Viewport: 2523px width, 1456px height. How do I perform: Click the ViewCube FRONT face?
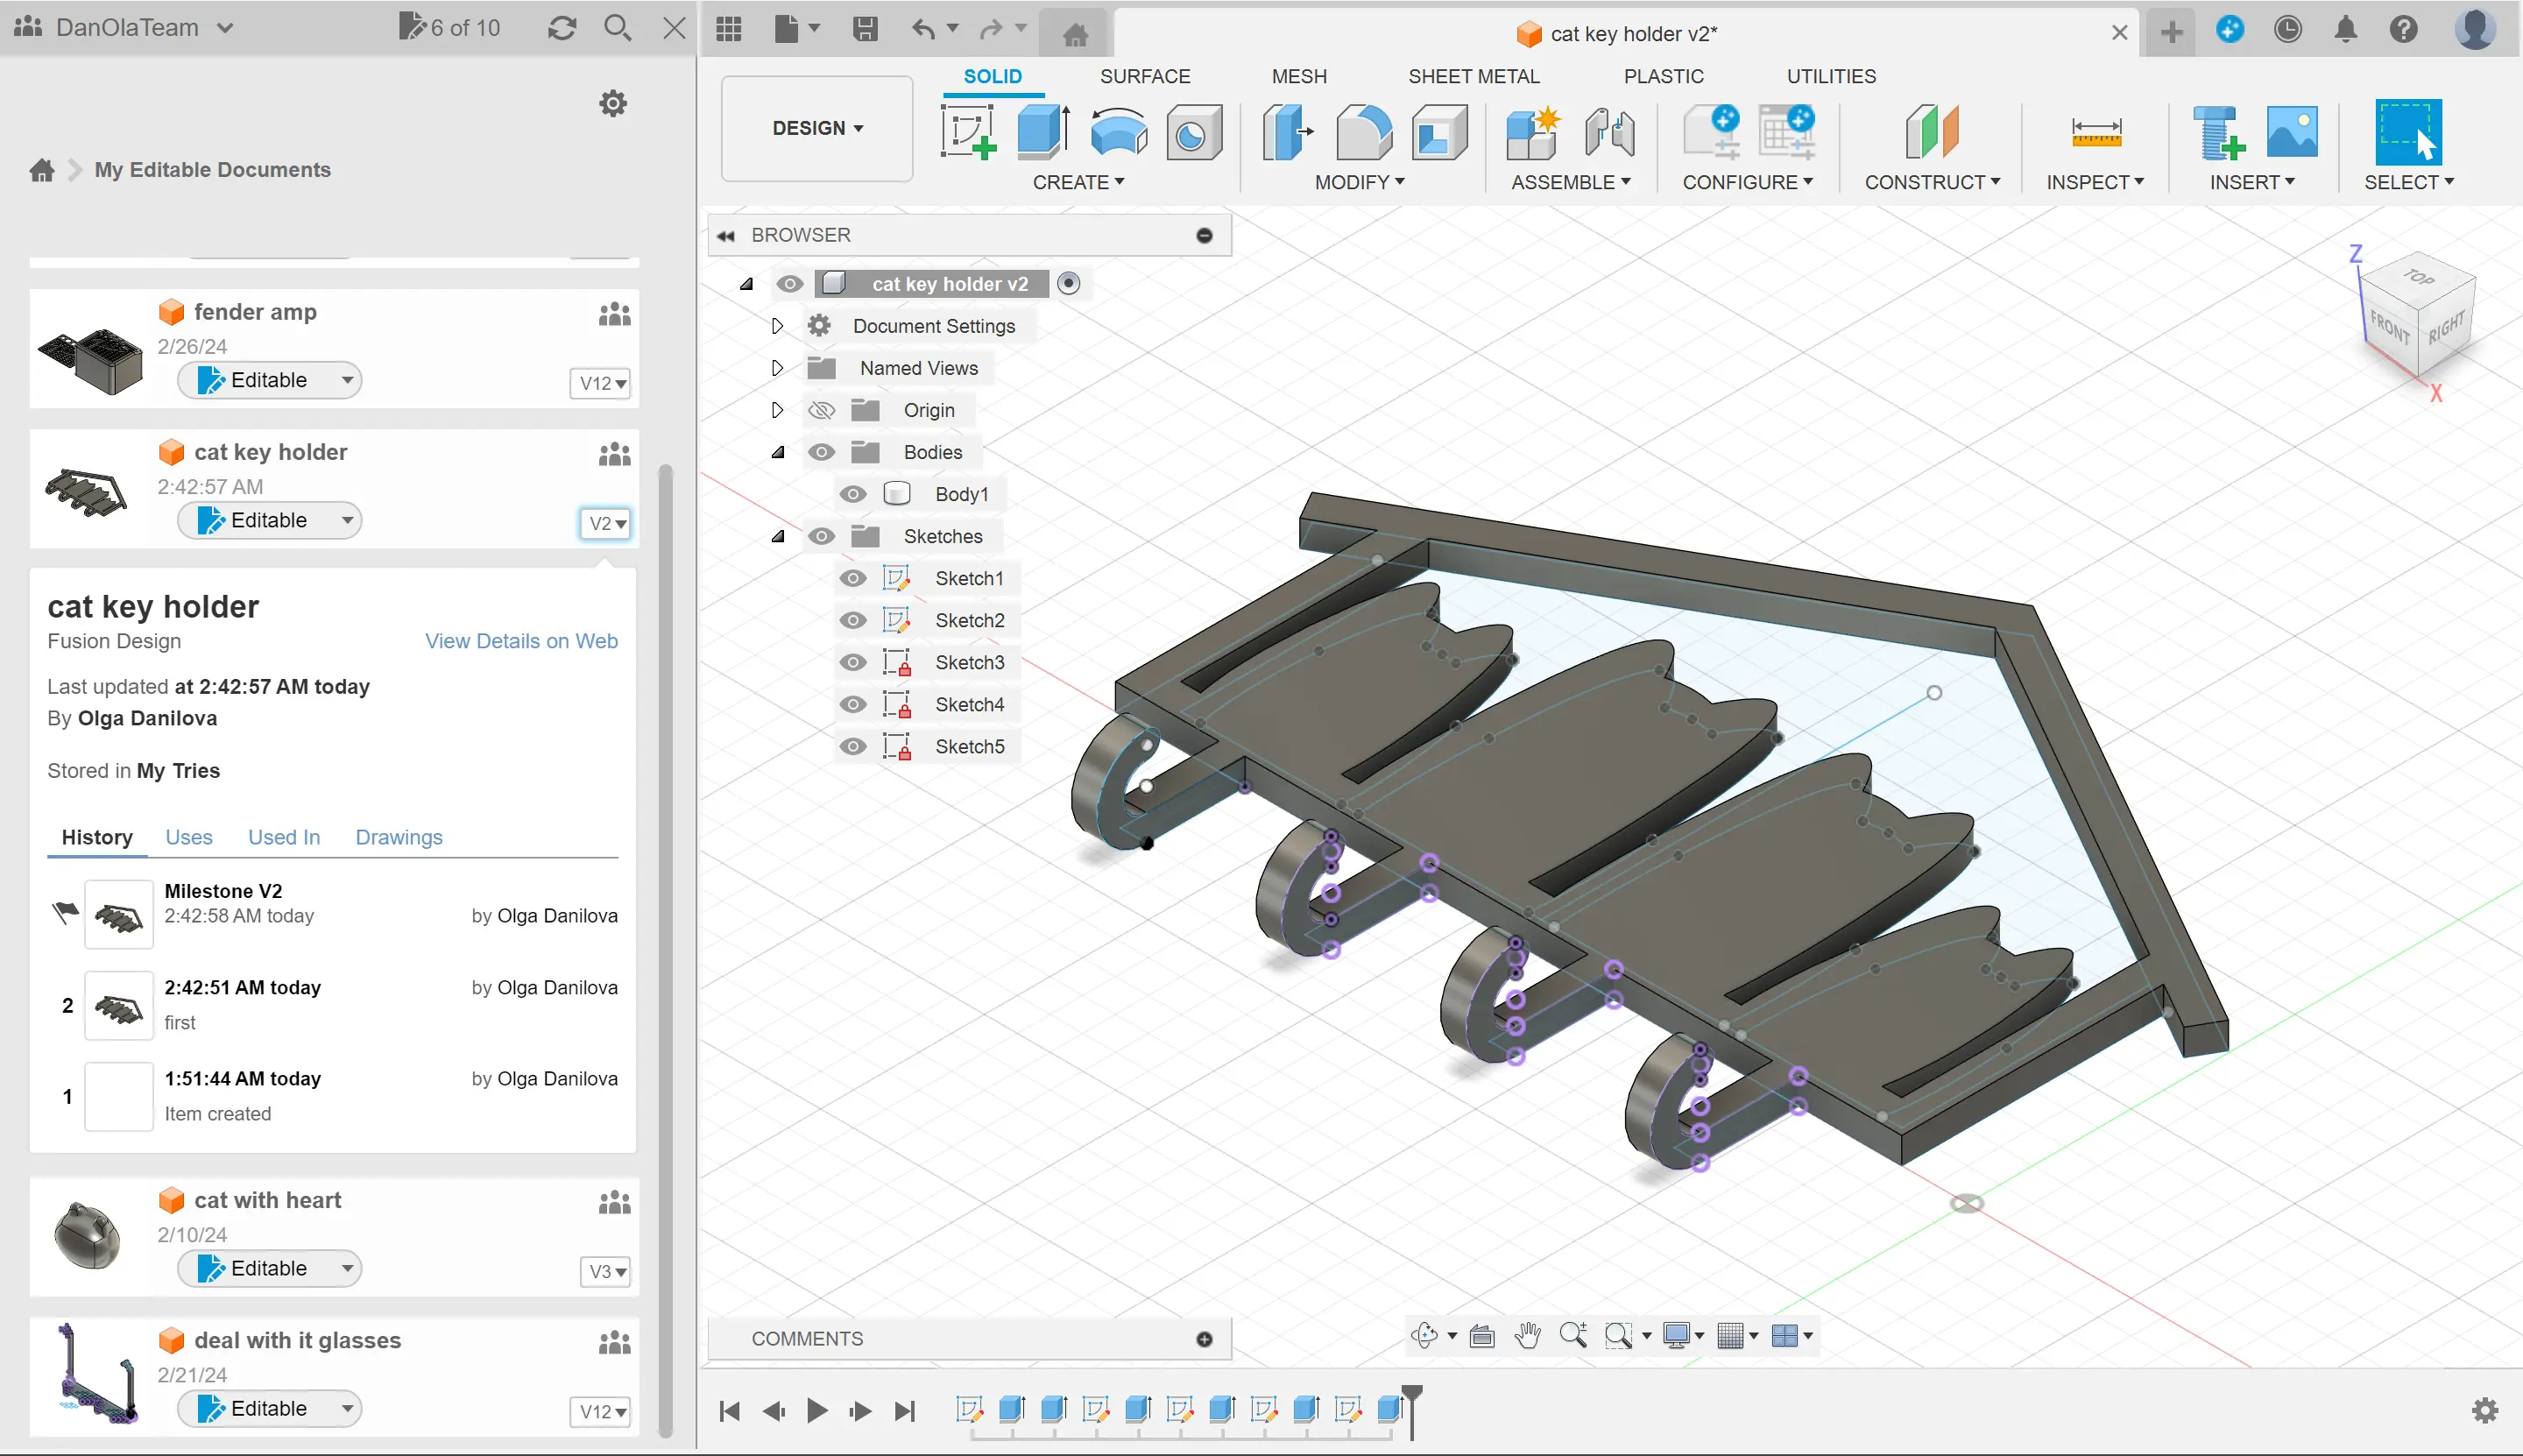pos(2389,327)
